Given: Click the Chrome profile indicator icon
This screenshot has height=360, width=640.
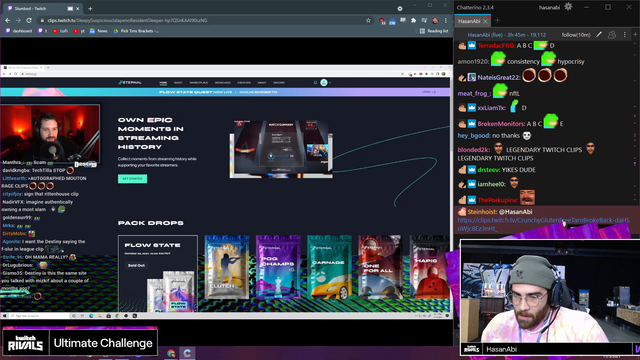Looking at the screenshot, I should [400, 9].
